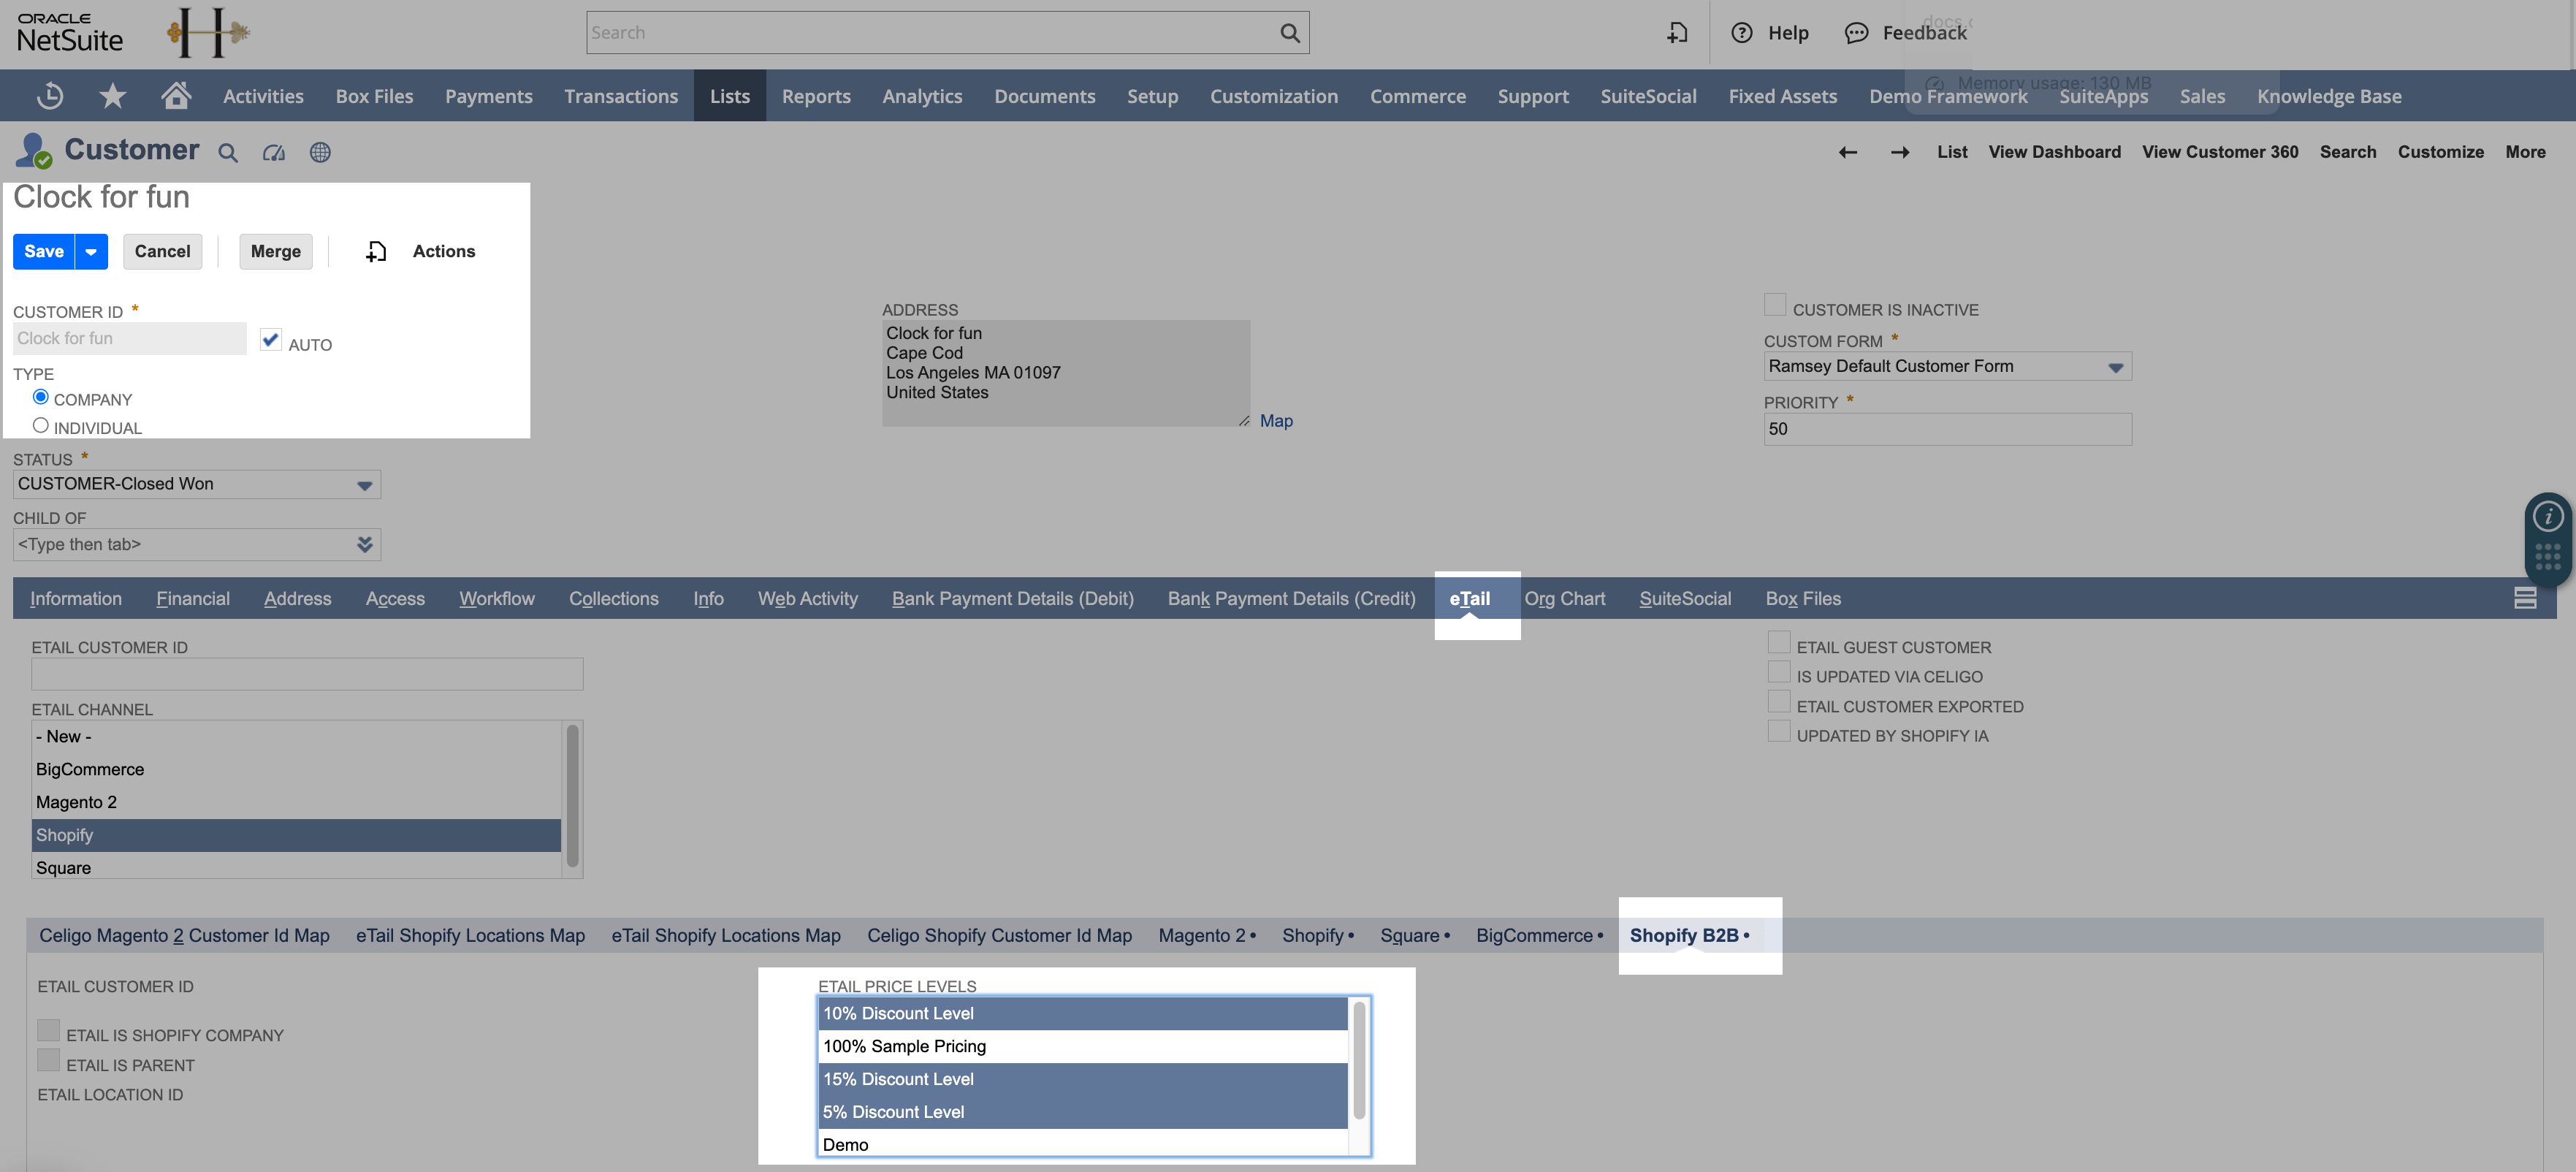Go to previous record arrow
Viewport: 2576px width, 1172px height.
(x=1848, y=152)
